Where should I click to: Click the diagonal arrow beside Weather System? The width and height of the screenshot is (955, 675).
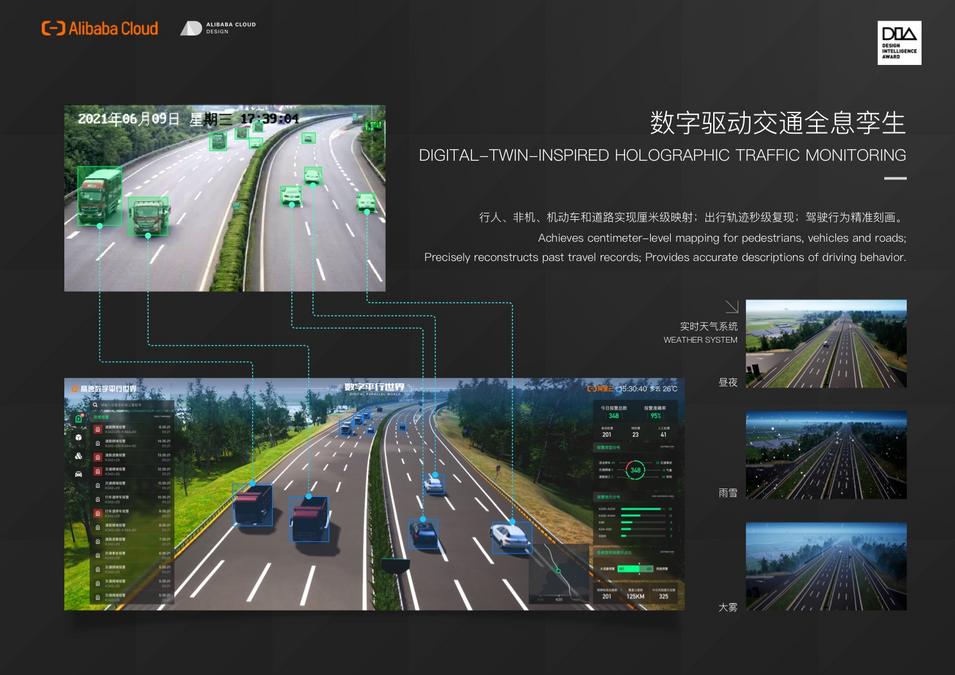[x=730, y=307]
